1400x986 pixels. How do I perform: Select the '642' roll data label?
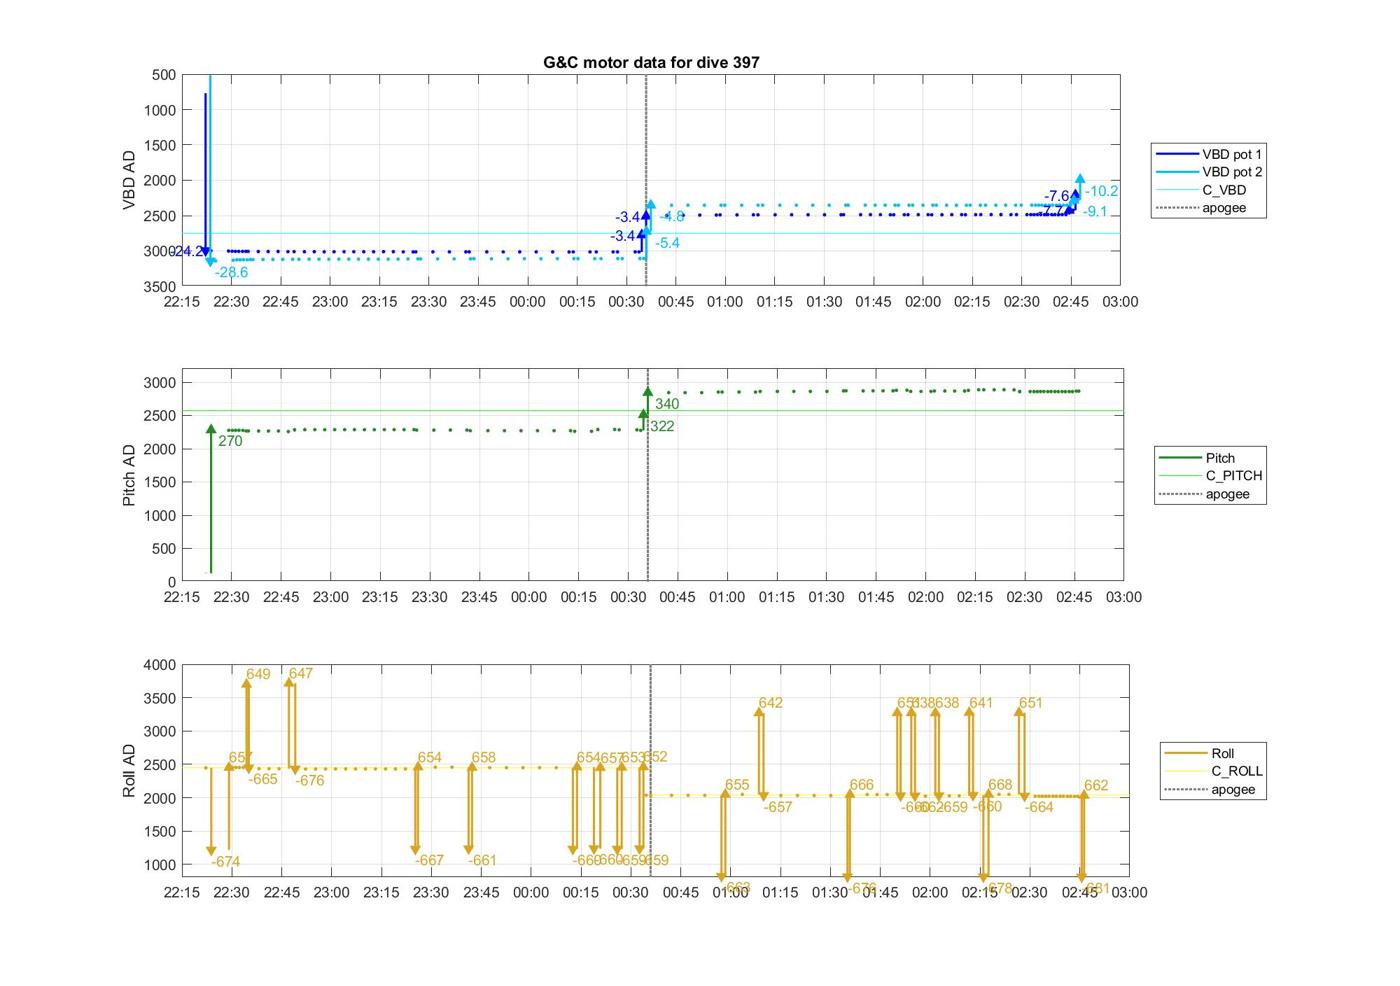770,703
